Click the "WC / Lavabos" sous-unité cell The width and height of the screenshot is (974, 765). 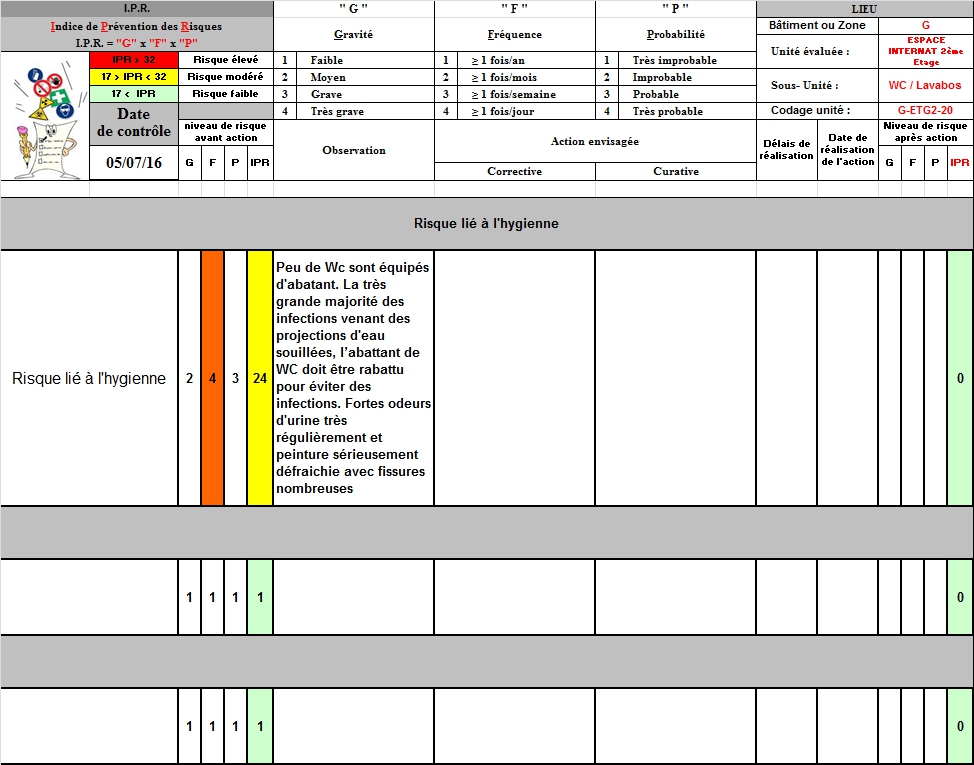(925, 86)
